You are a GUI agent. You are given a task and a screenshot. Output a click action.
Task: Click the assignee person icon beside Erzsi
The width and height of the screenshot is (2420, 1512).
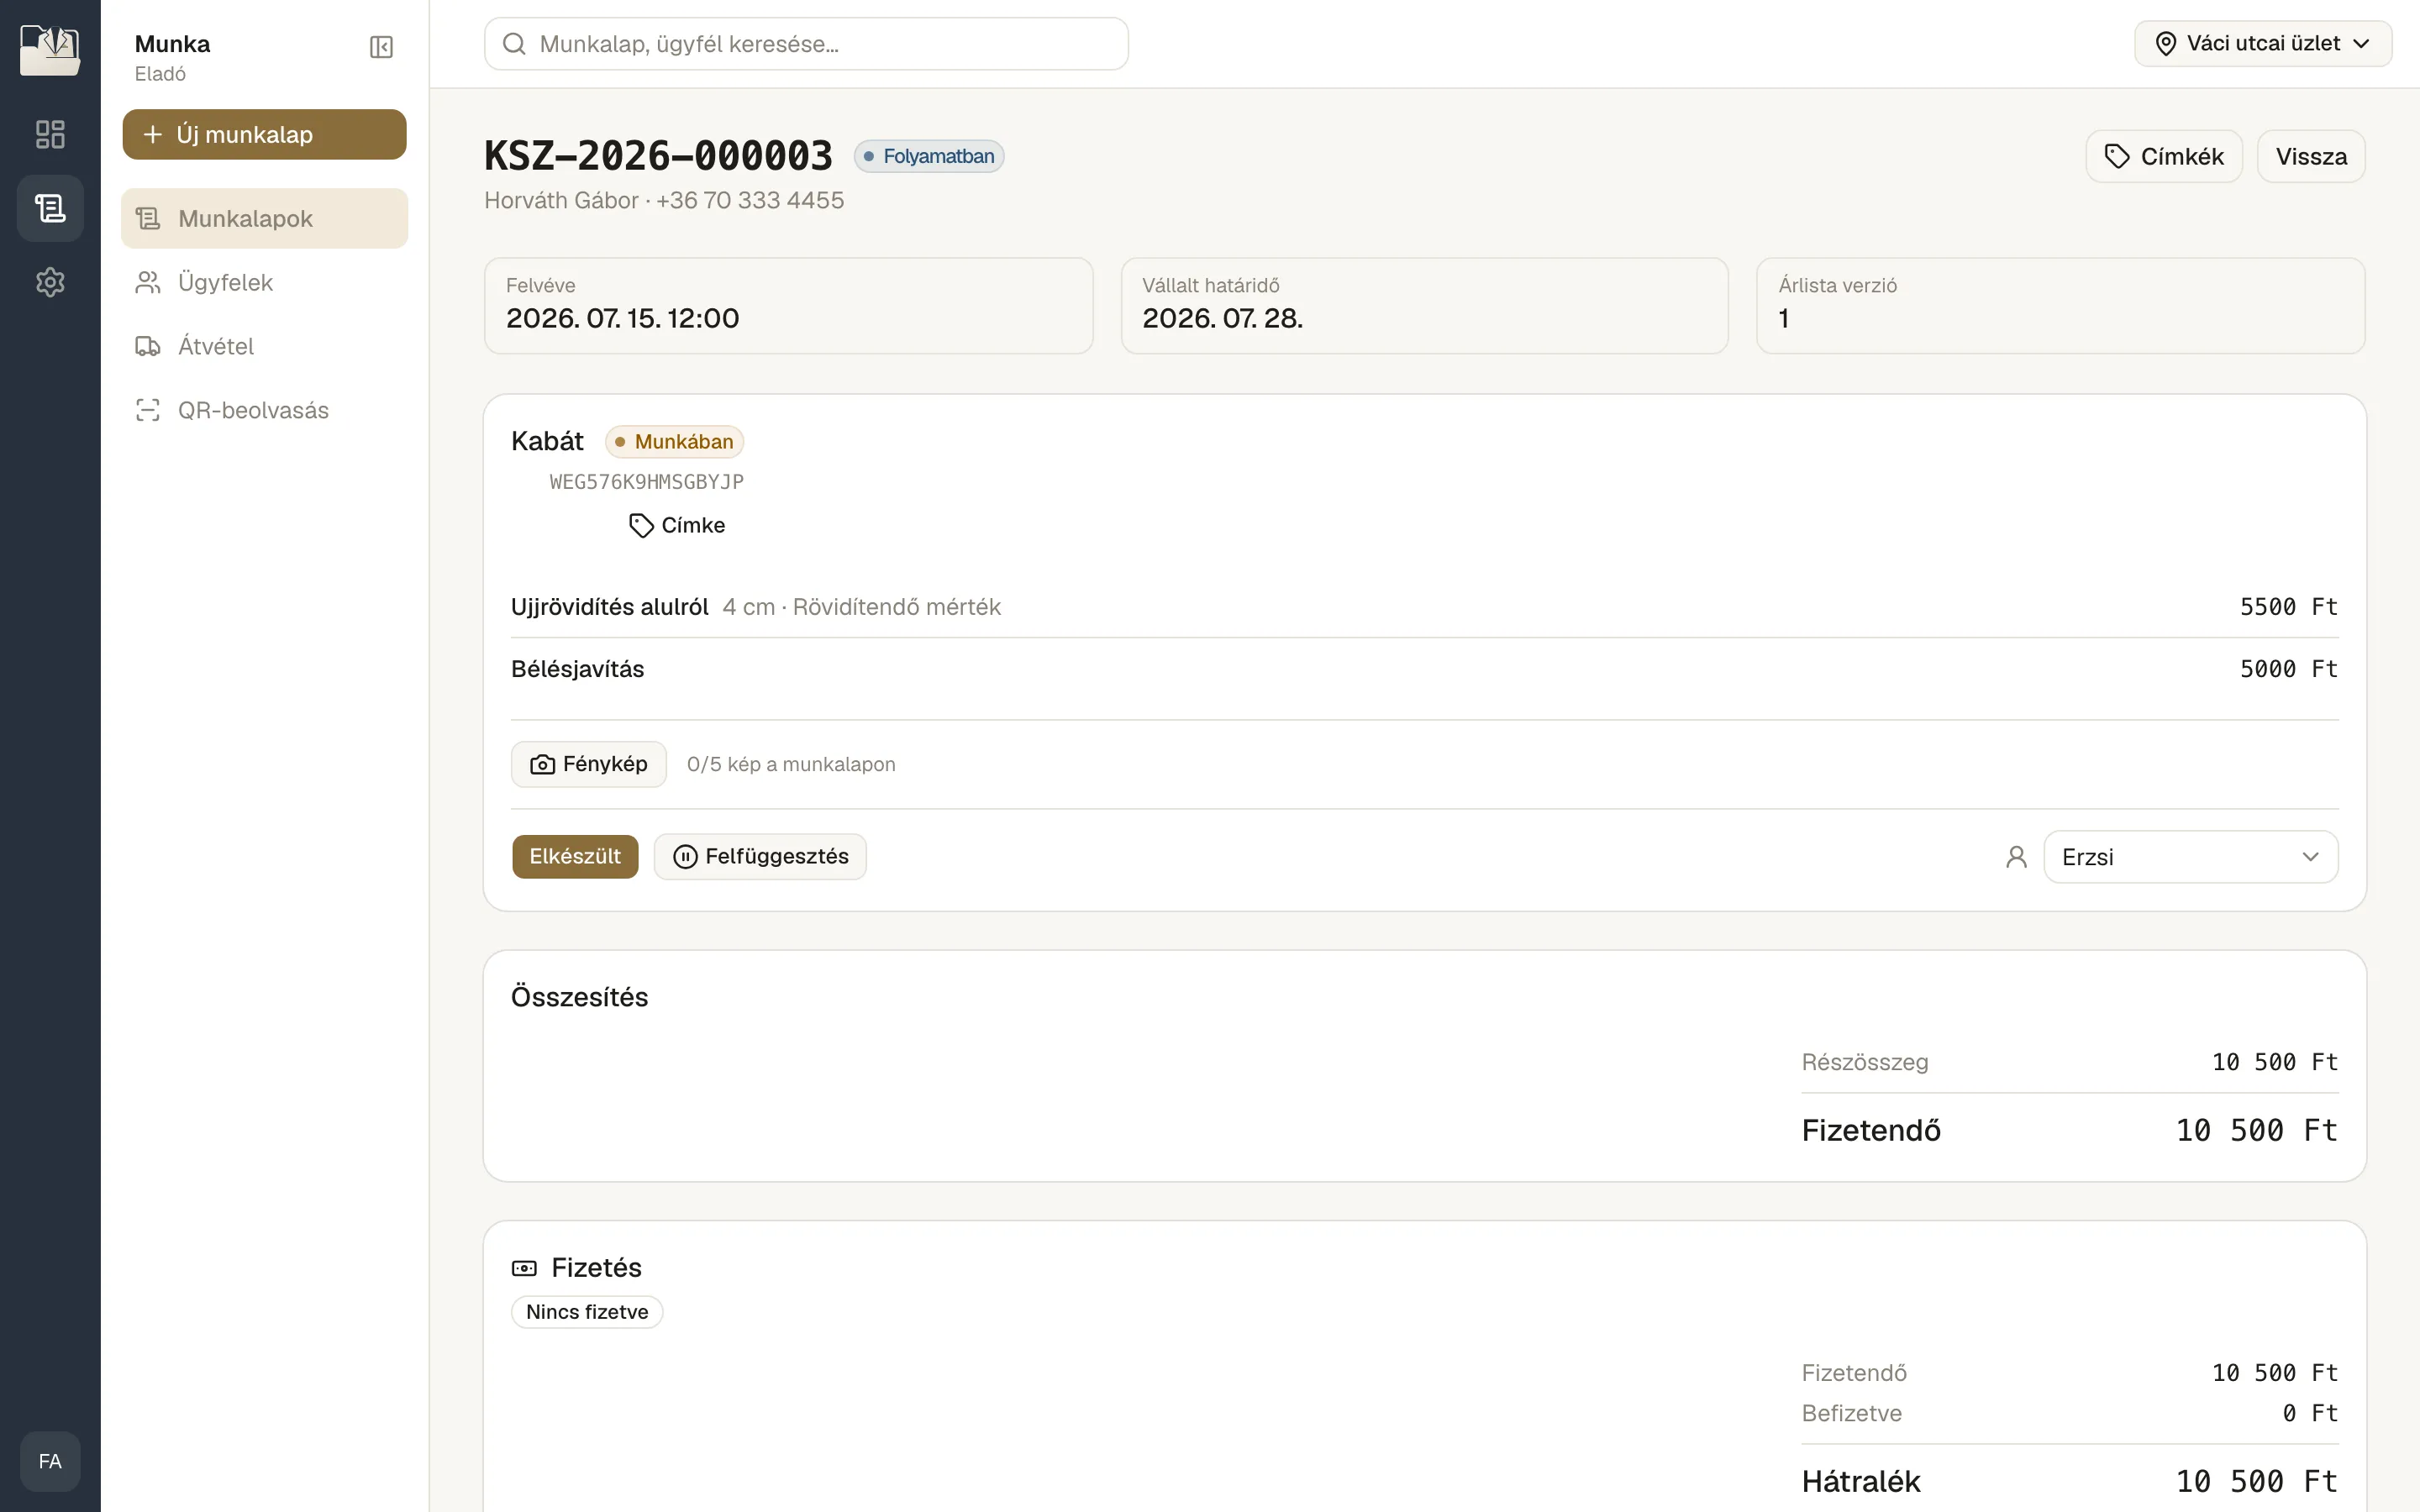pos(2016,857)
